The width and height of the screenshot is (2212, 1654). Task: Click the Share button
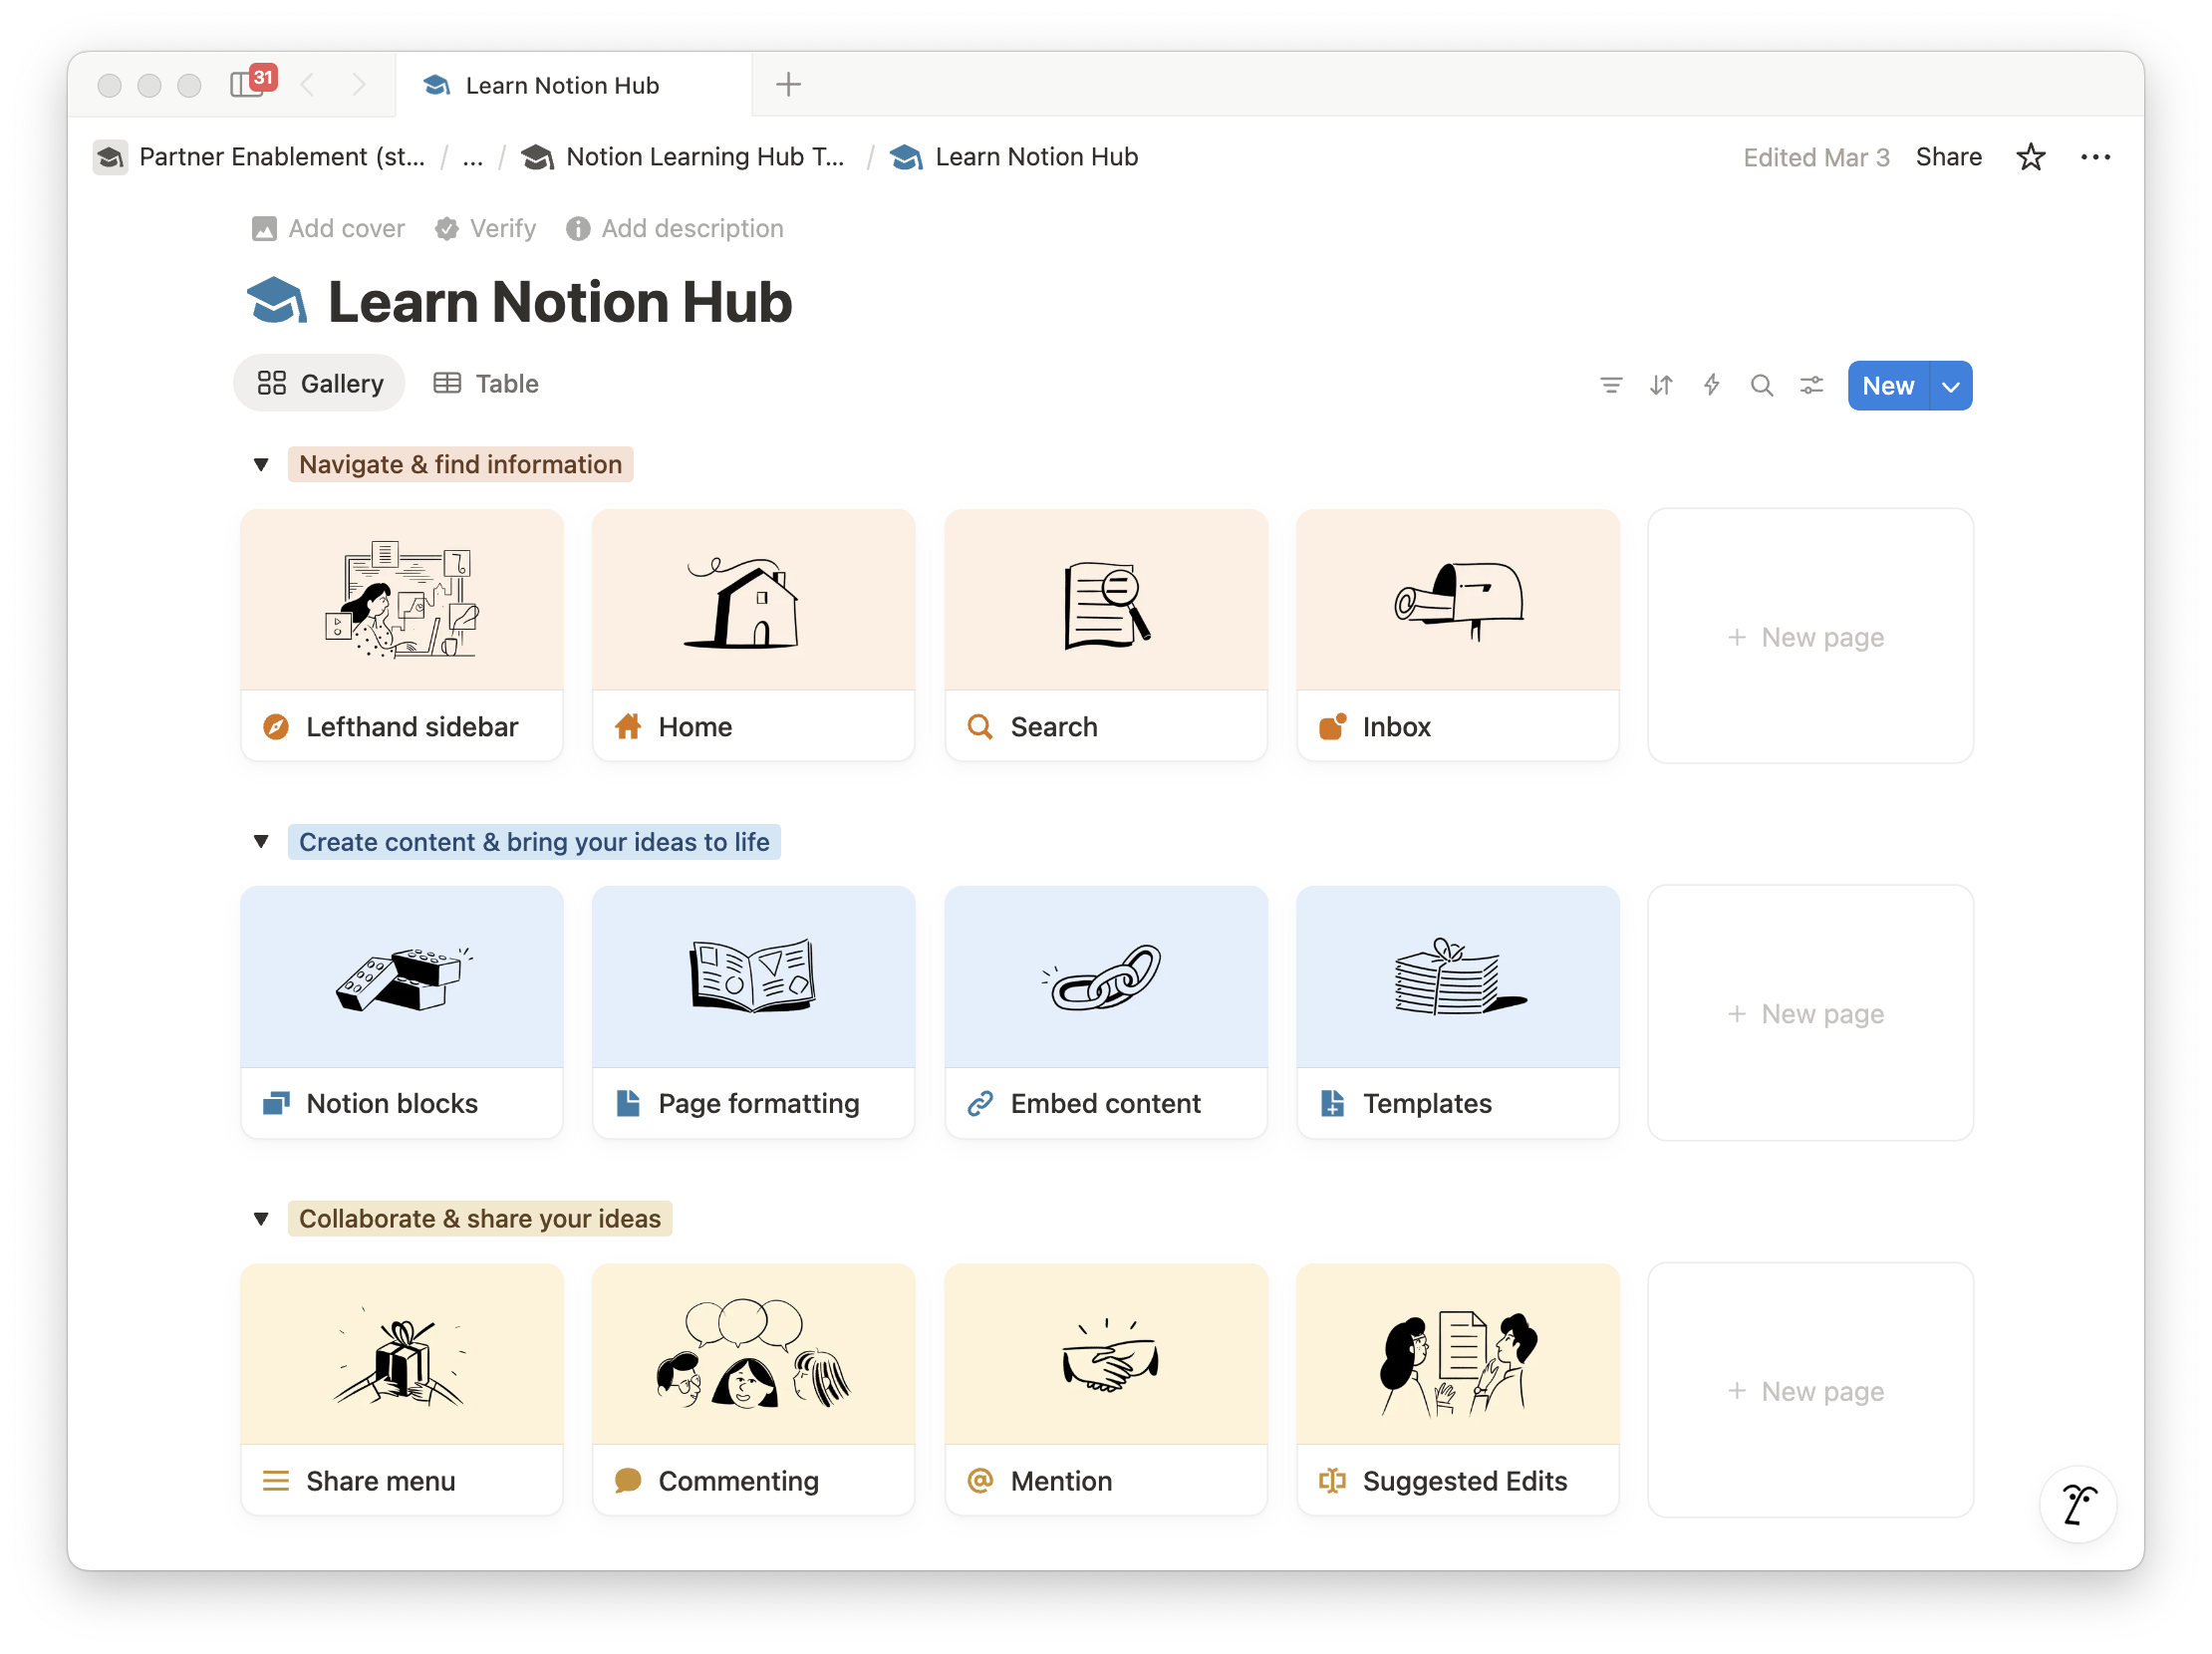click(x=1948, y=157)
